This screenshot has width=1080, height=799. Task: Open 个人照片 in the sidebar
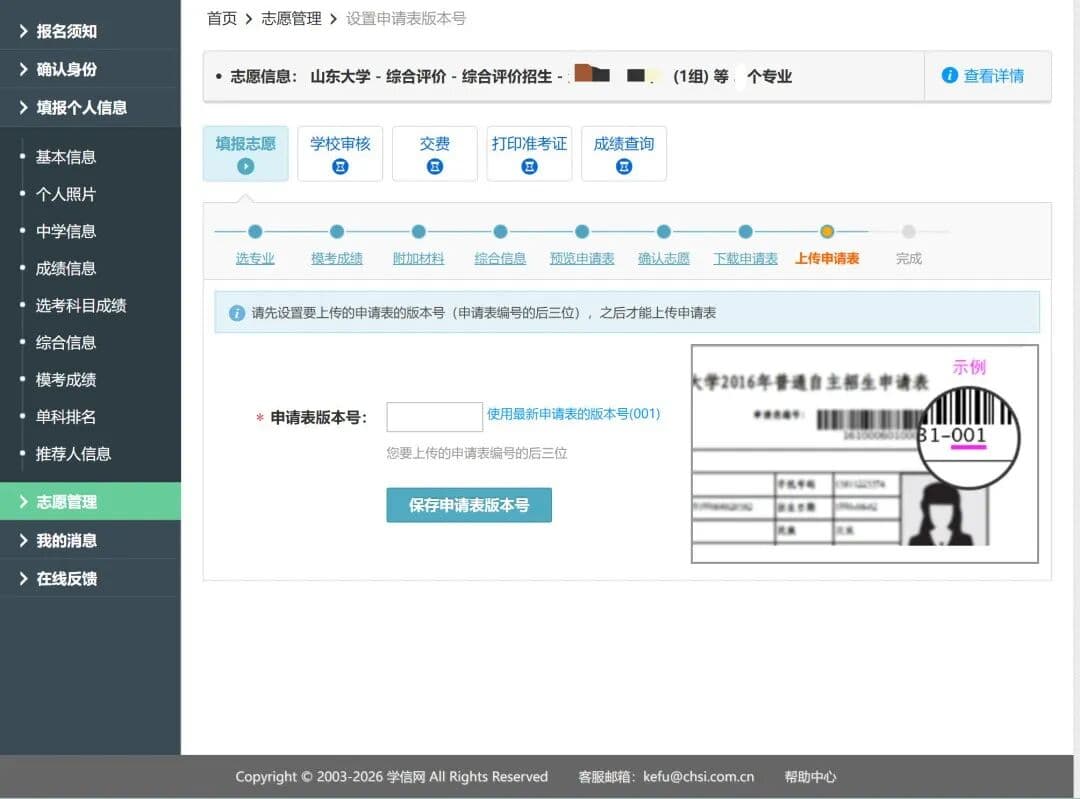pos(66,194)
